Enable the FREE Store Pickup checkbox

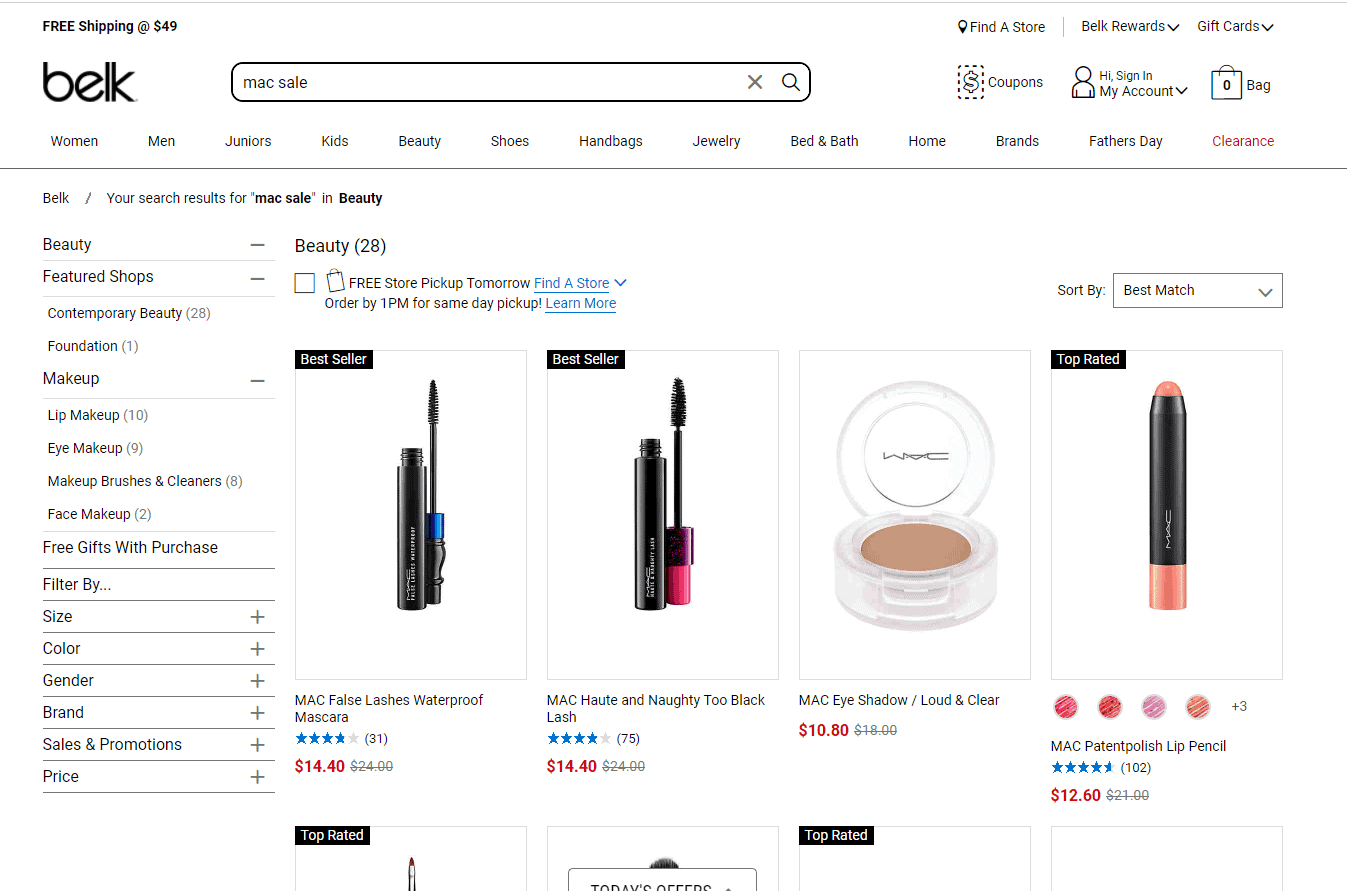coord(305,283)
